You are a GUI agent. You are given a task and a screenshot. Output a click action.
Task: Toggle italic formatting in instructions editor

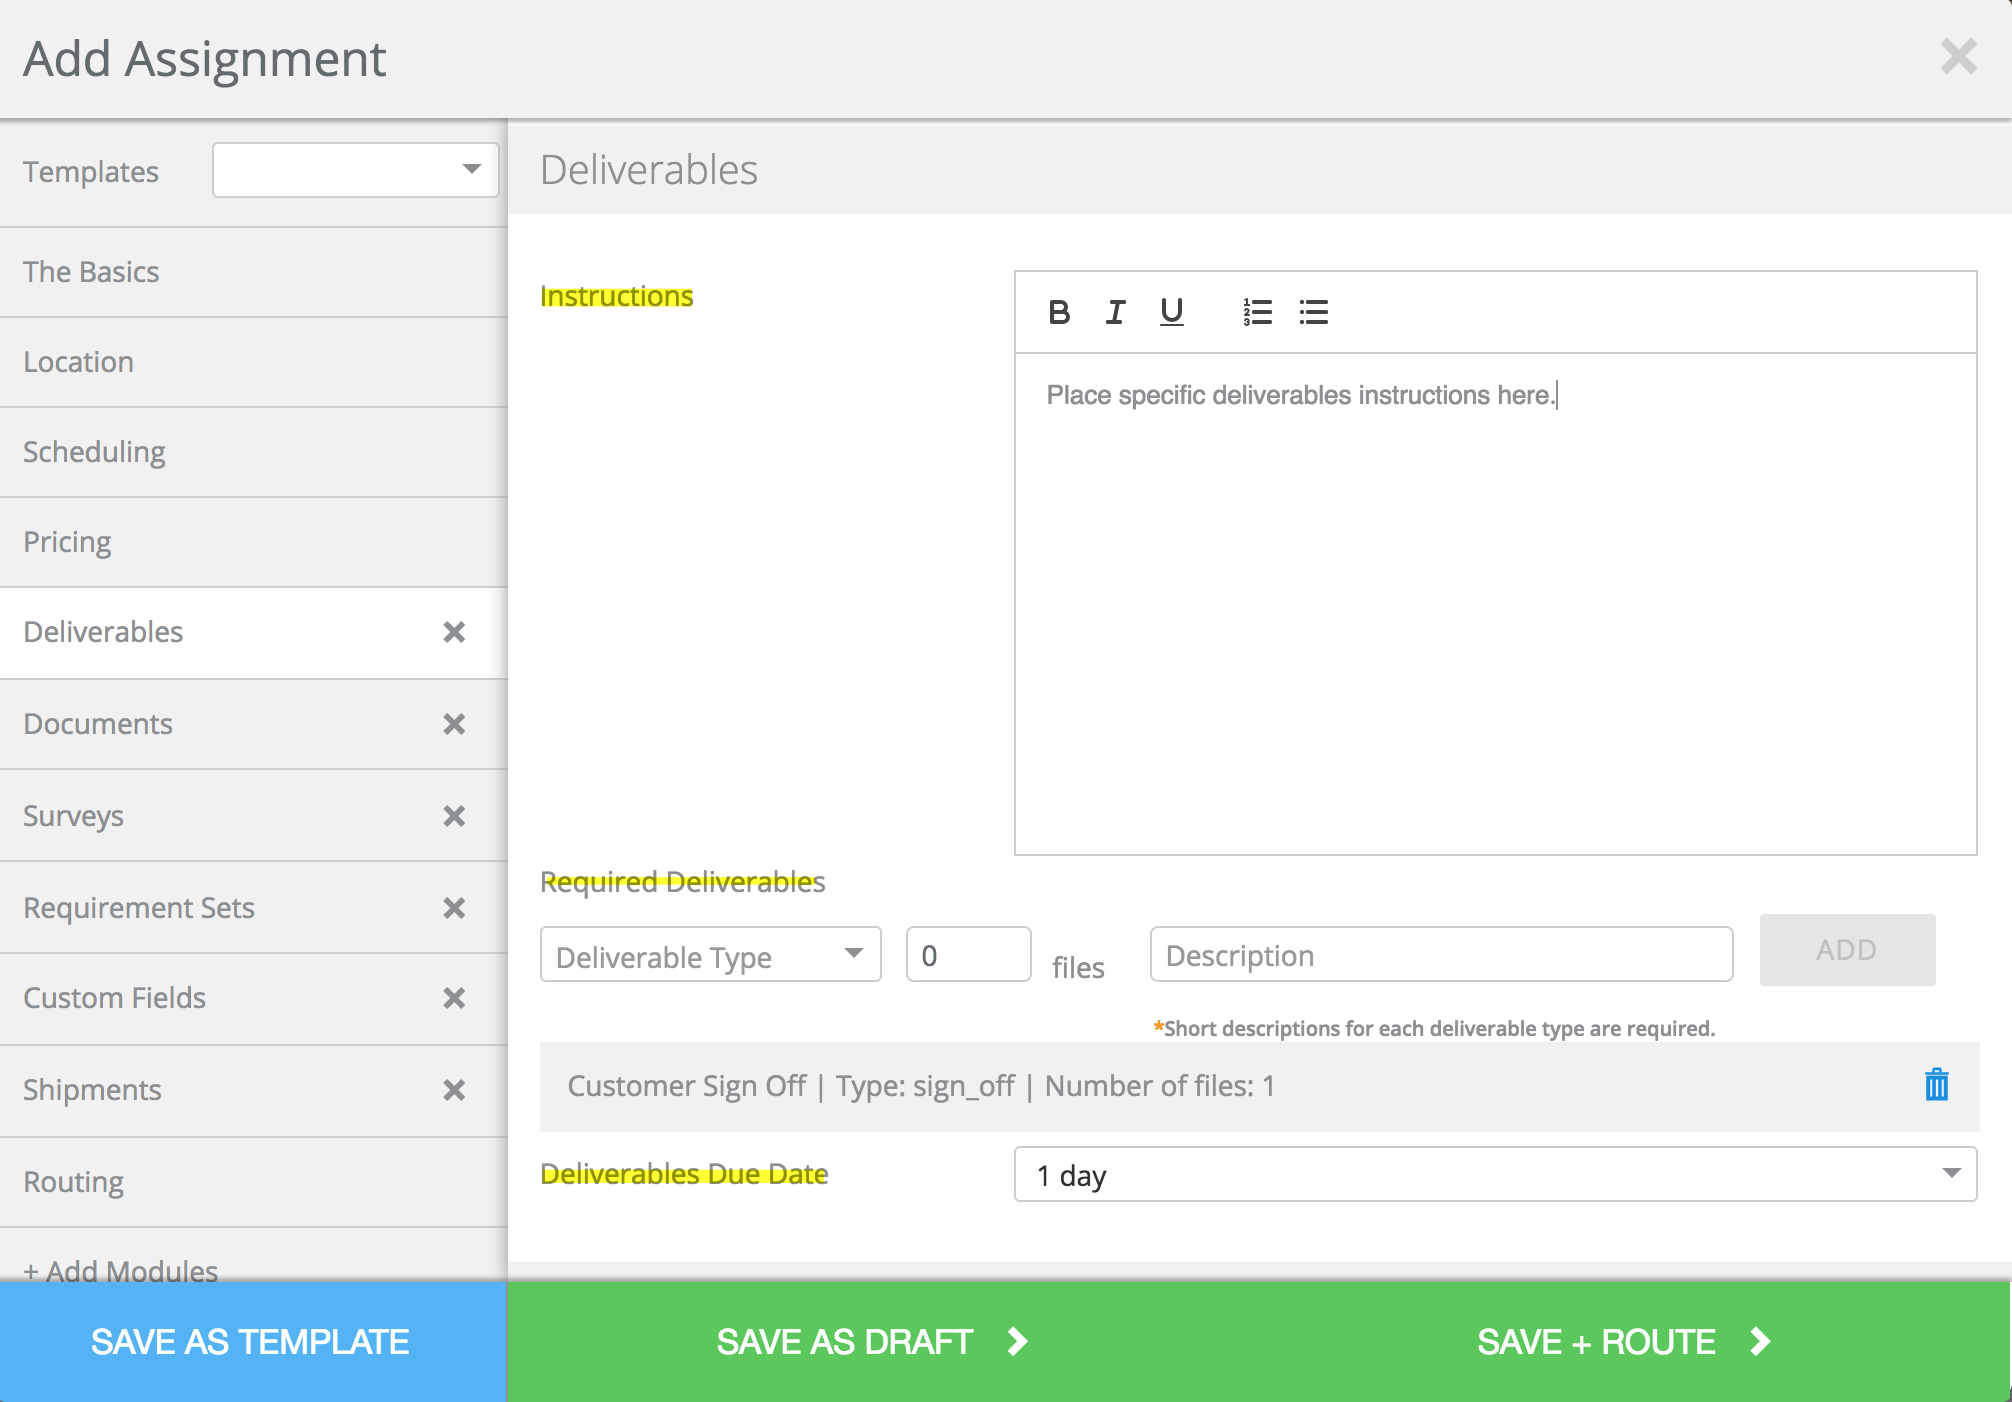click(1115, 313)
